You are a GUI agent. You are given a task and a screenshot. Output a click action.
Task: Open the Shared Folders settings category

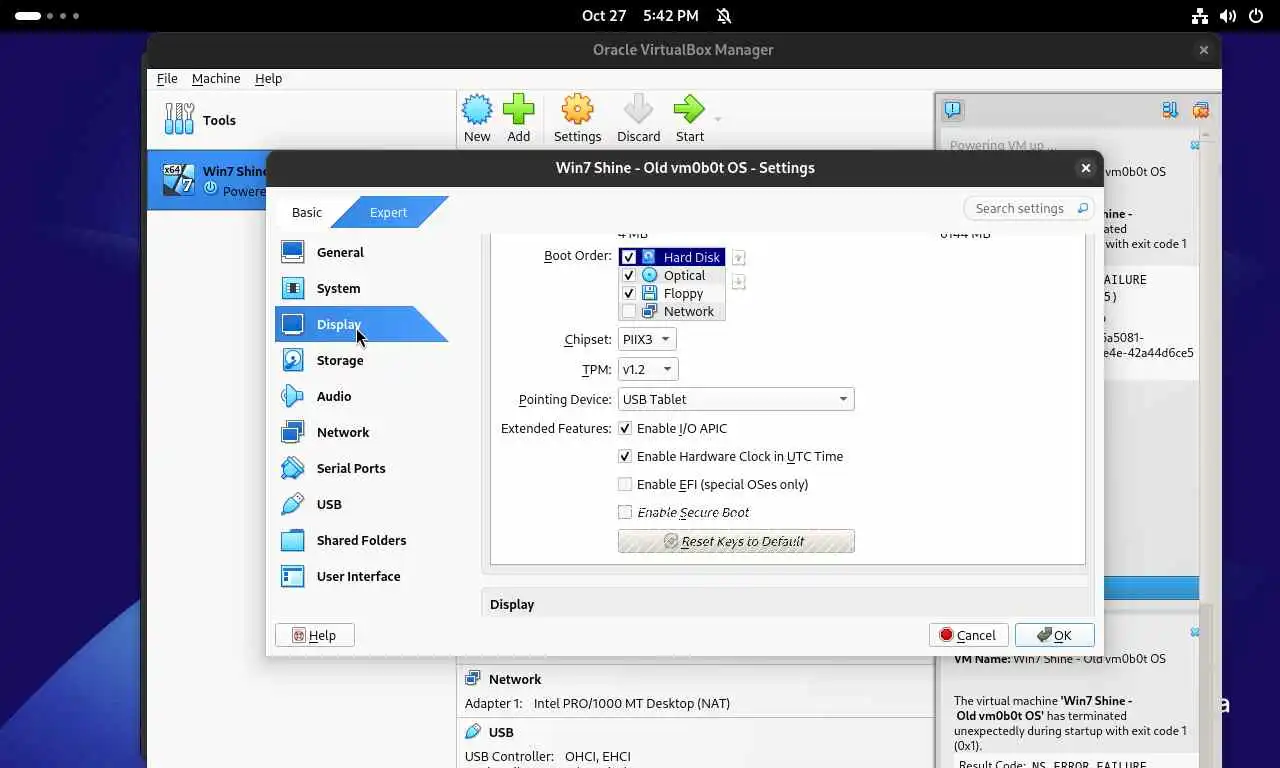[360, 540]
